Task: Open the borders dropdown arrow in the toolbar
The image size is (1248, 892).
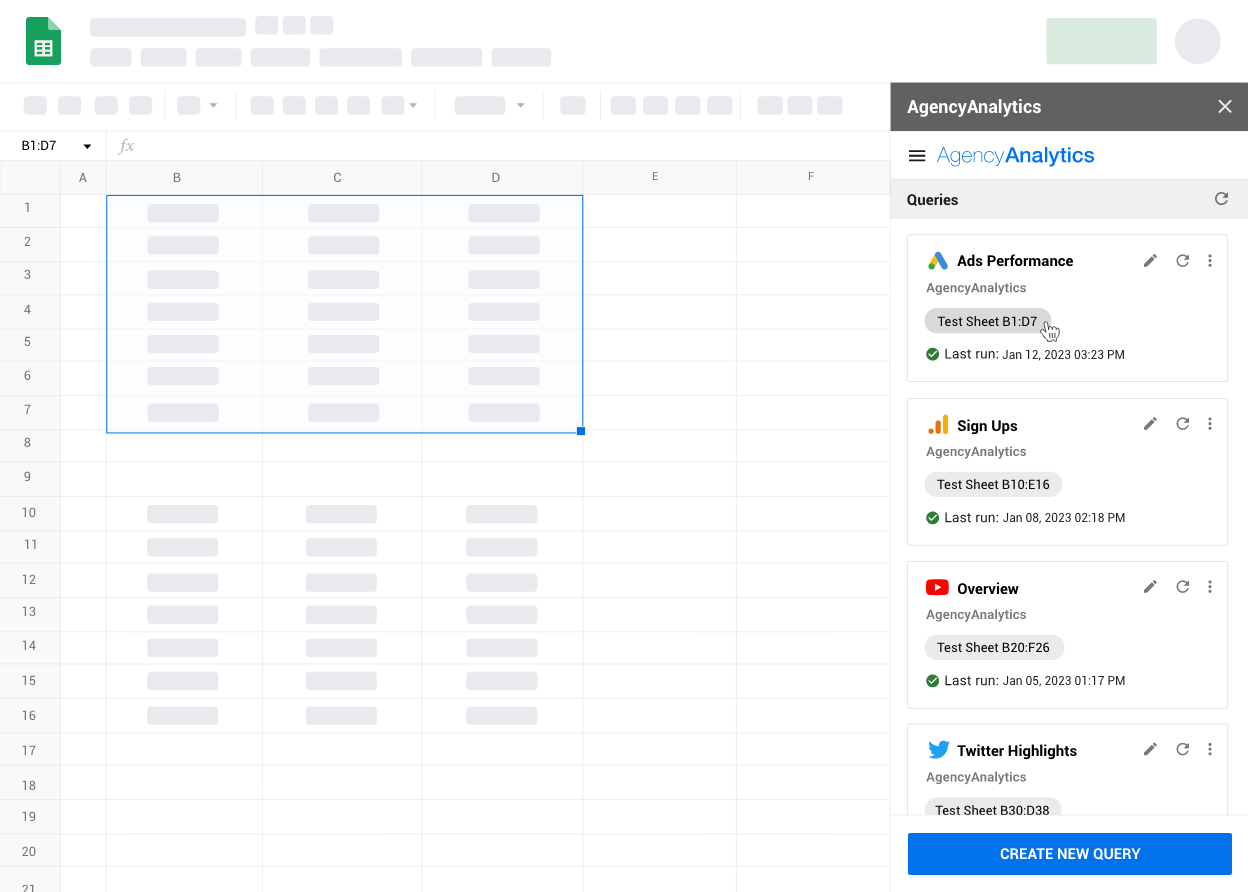Action: [x=413, y=105]
